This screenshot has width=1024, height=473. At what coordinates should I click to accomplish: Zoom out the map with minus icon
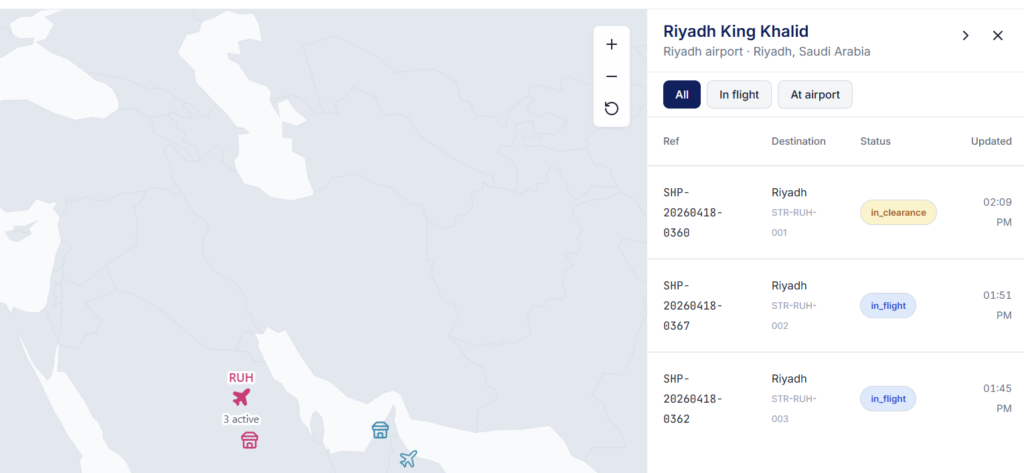coord(611,76)
